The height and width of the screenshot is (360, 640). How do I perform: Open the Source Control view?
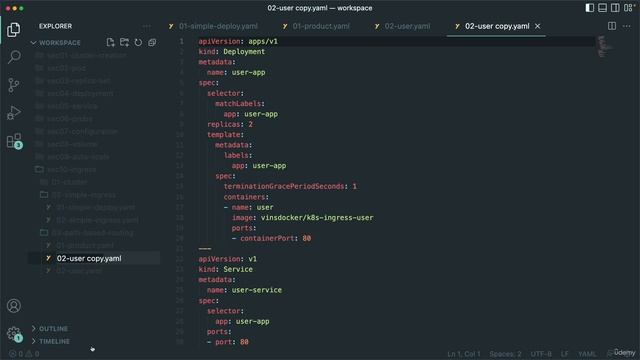[x=13, y=85]
